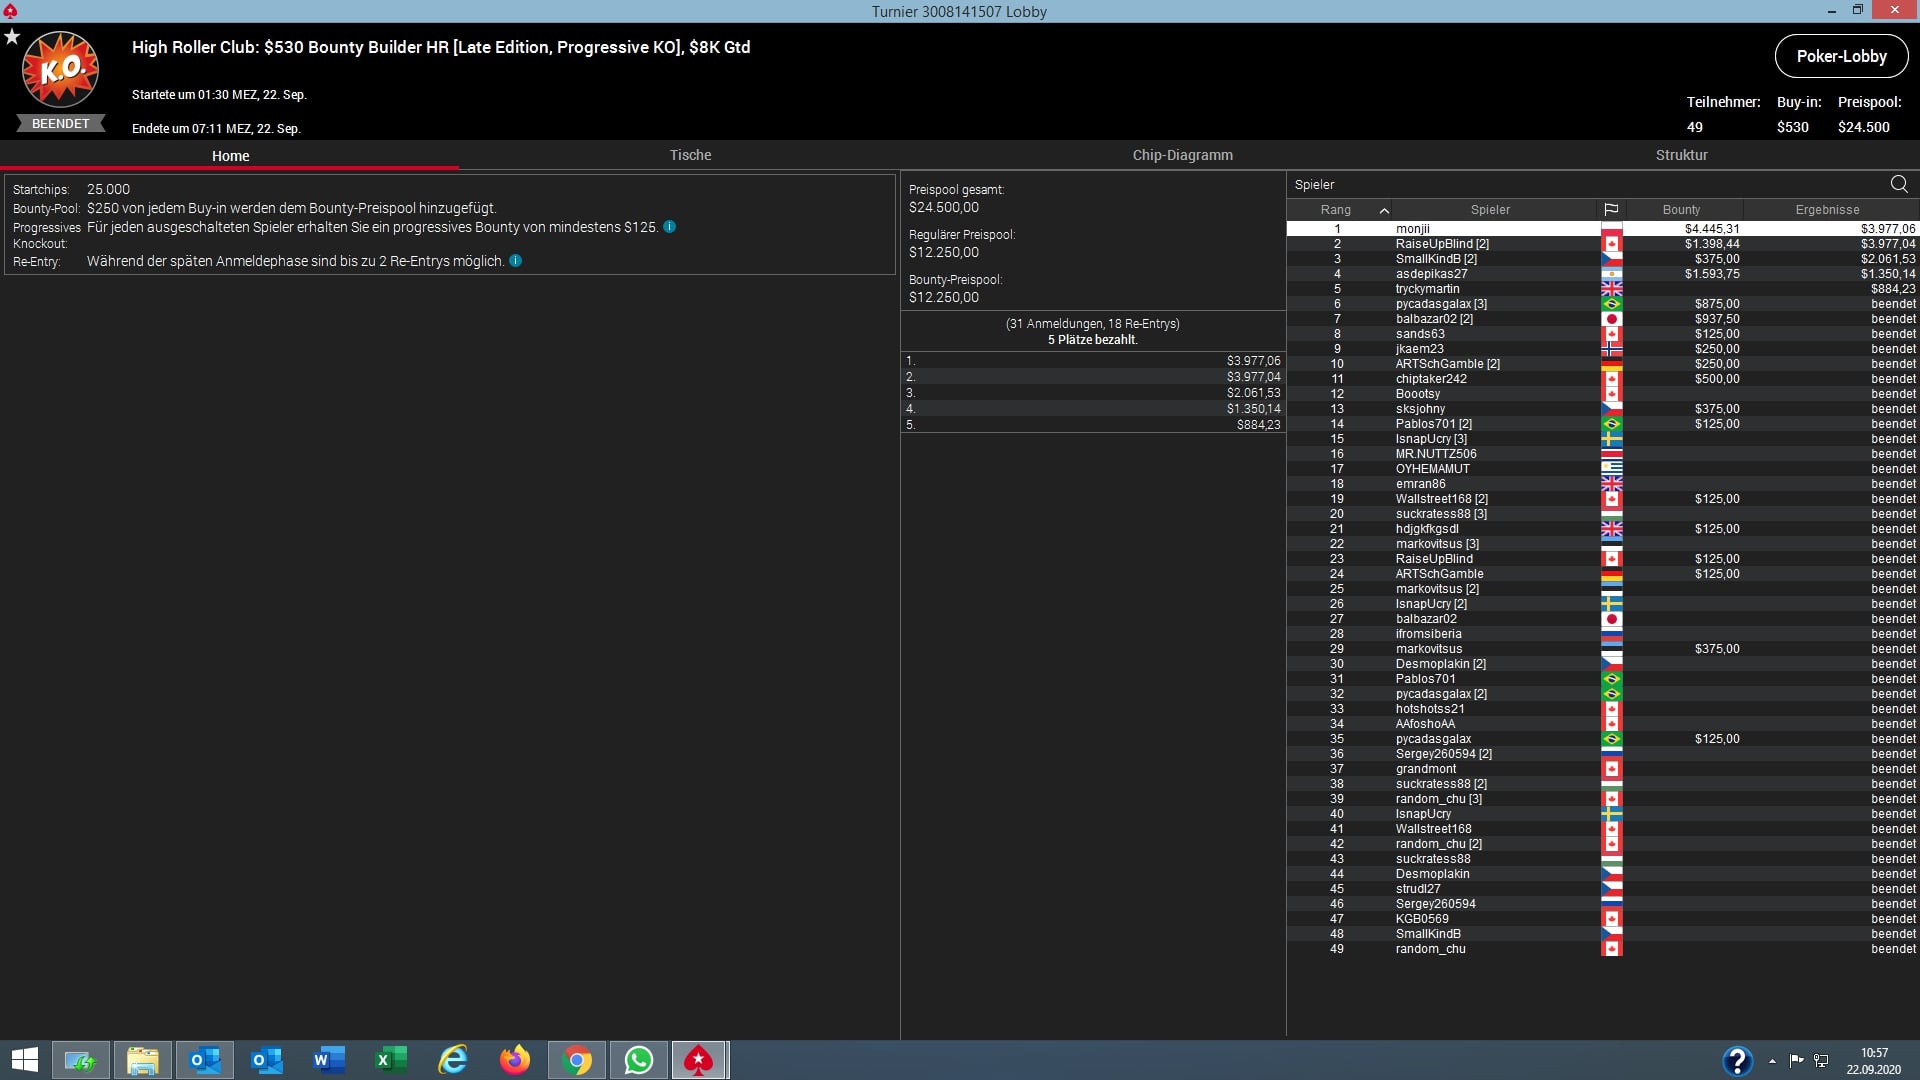Sort player list by Bounty column
This screenshot has width=1920, height=1080.
click(x=1681, y=210)
